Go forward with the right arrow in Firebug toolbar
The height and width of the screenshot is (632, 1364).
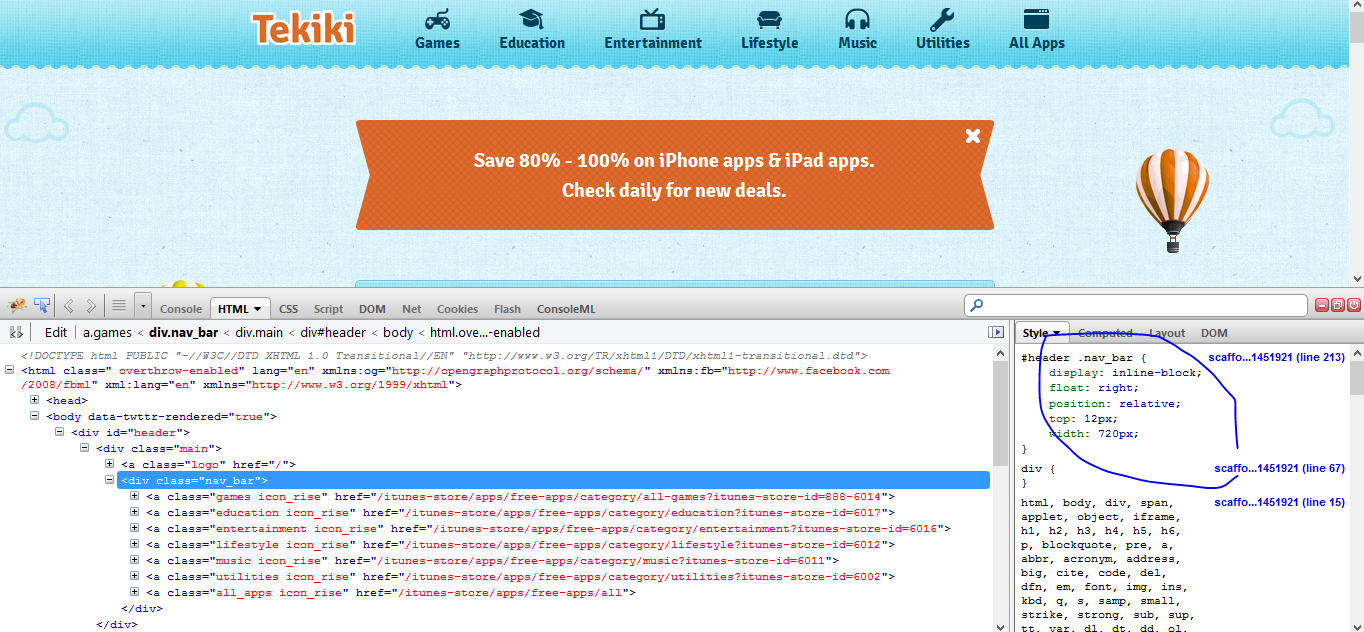pyautogui.click(x=91, y=306)
